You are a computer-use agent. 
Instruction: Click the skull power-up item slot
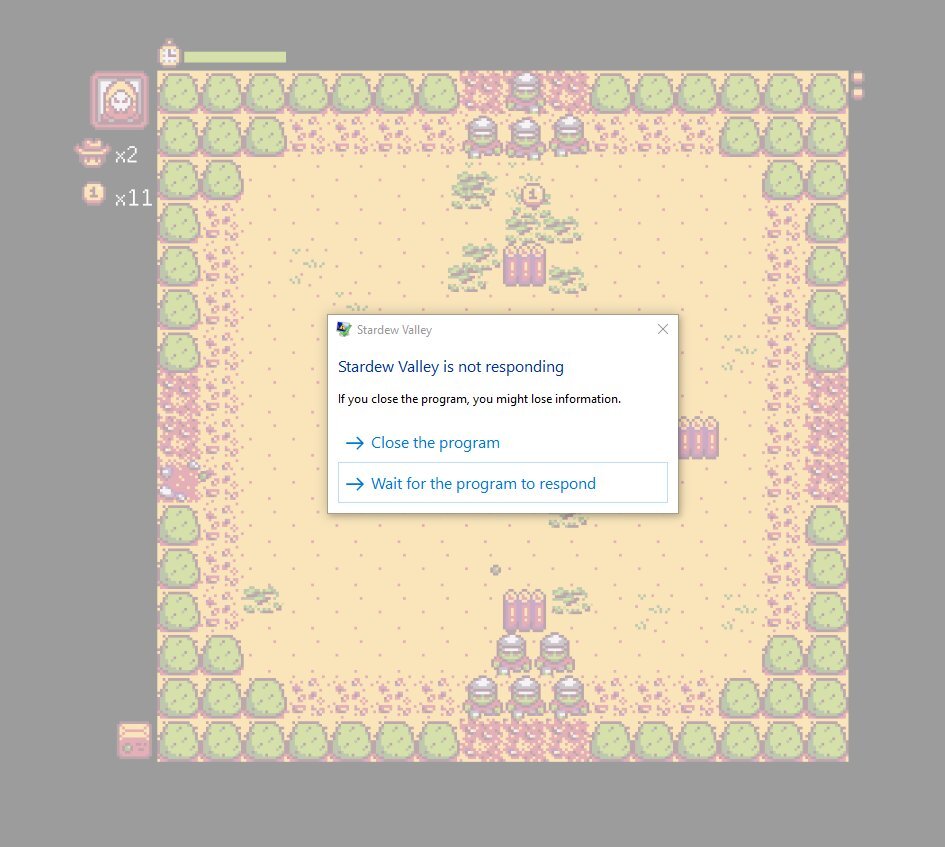[x=119, y=100]
